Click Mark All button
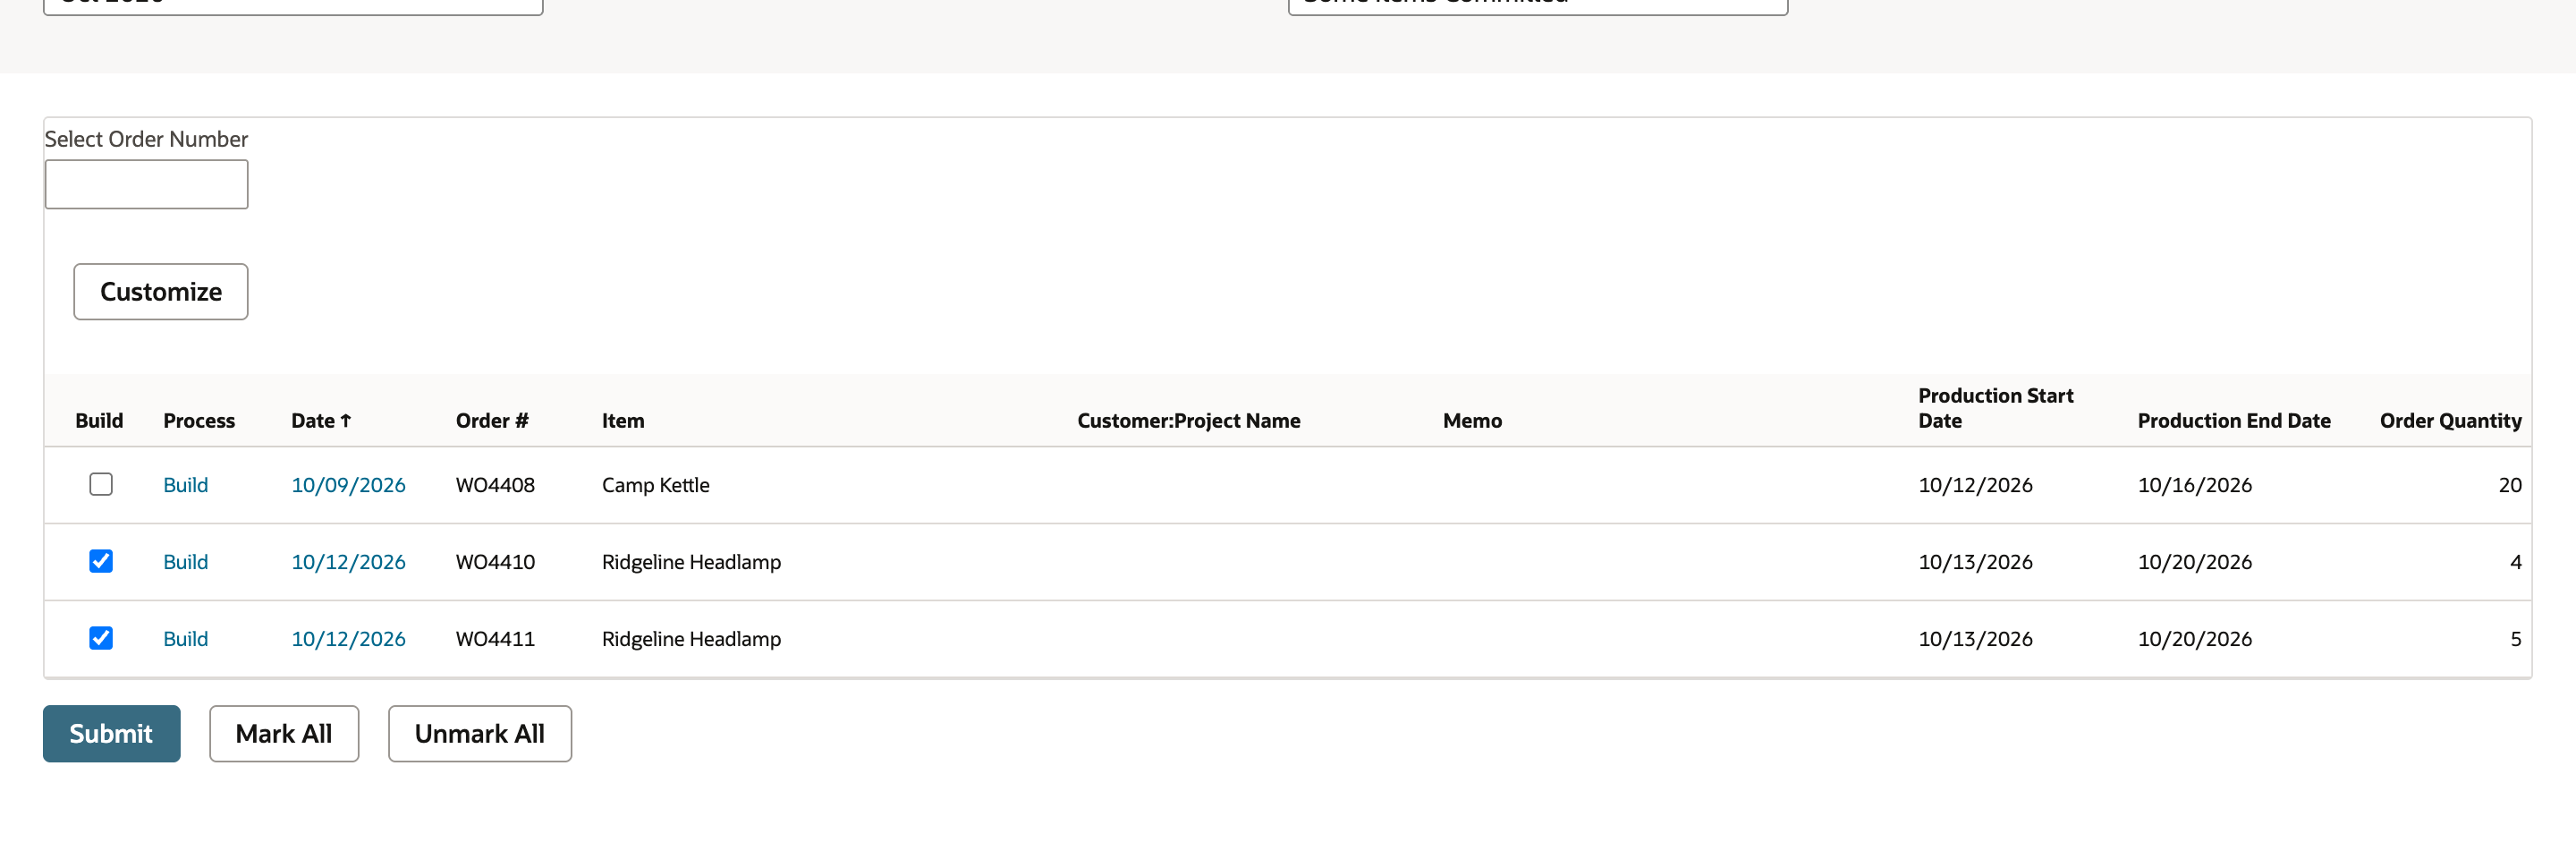Screen dimensions: 2576x868 pos(284,733)
